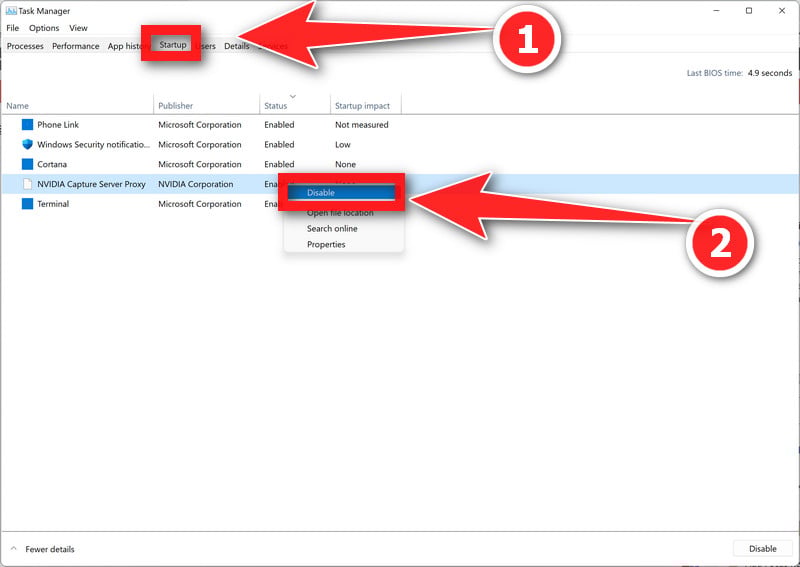Screen dimensions: 800x567
Task: Switch to the Performance tab
Action: pyautogui.click(x=76, y=46)
